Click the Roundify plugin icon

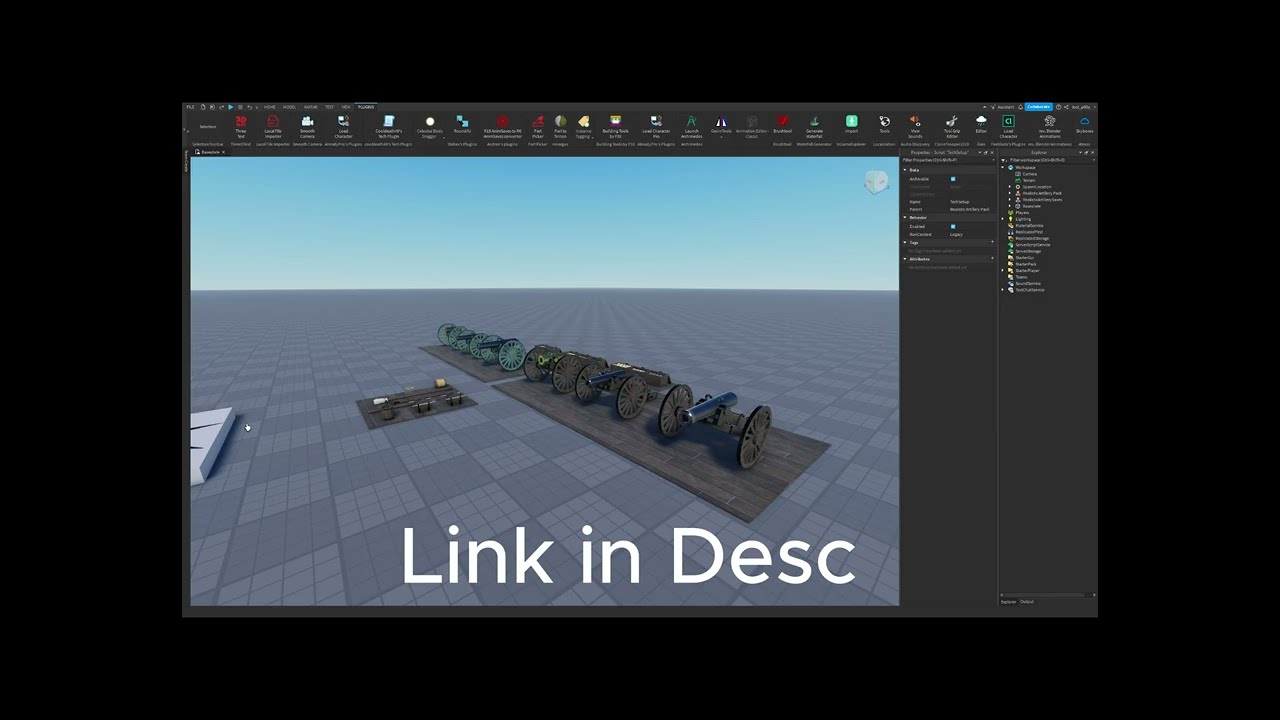click(462, 126)
